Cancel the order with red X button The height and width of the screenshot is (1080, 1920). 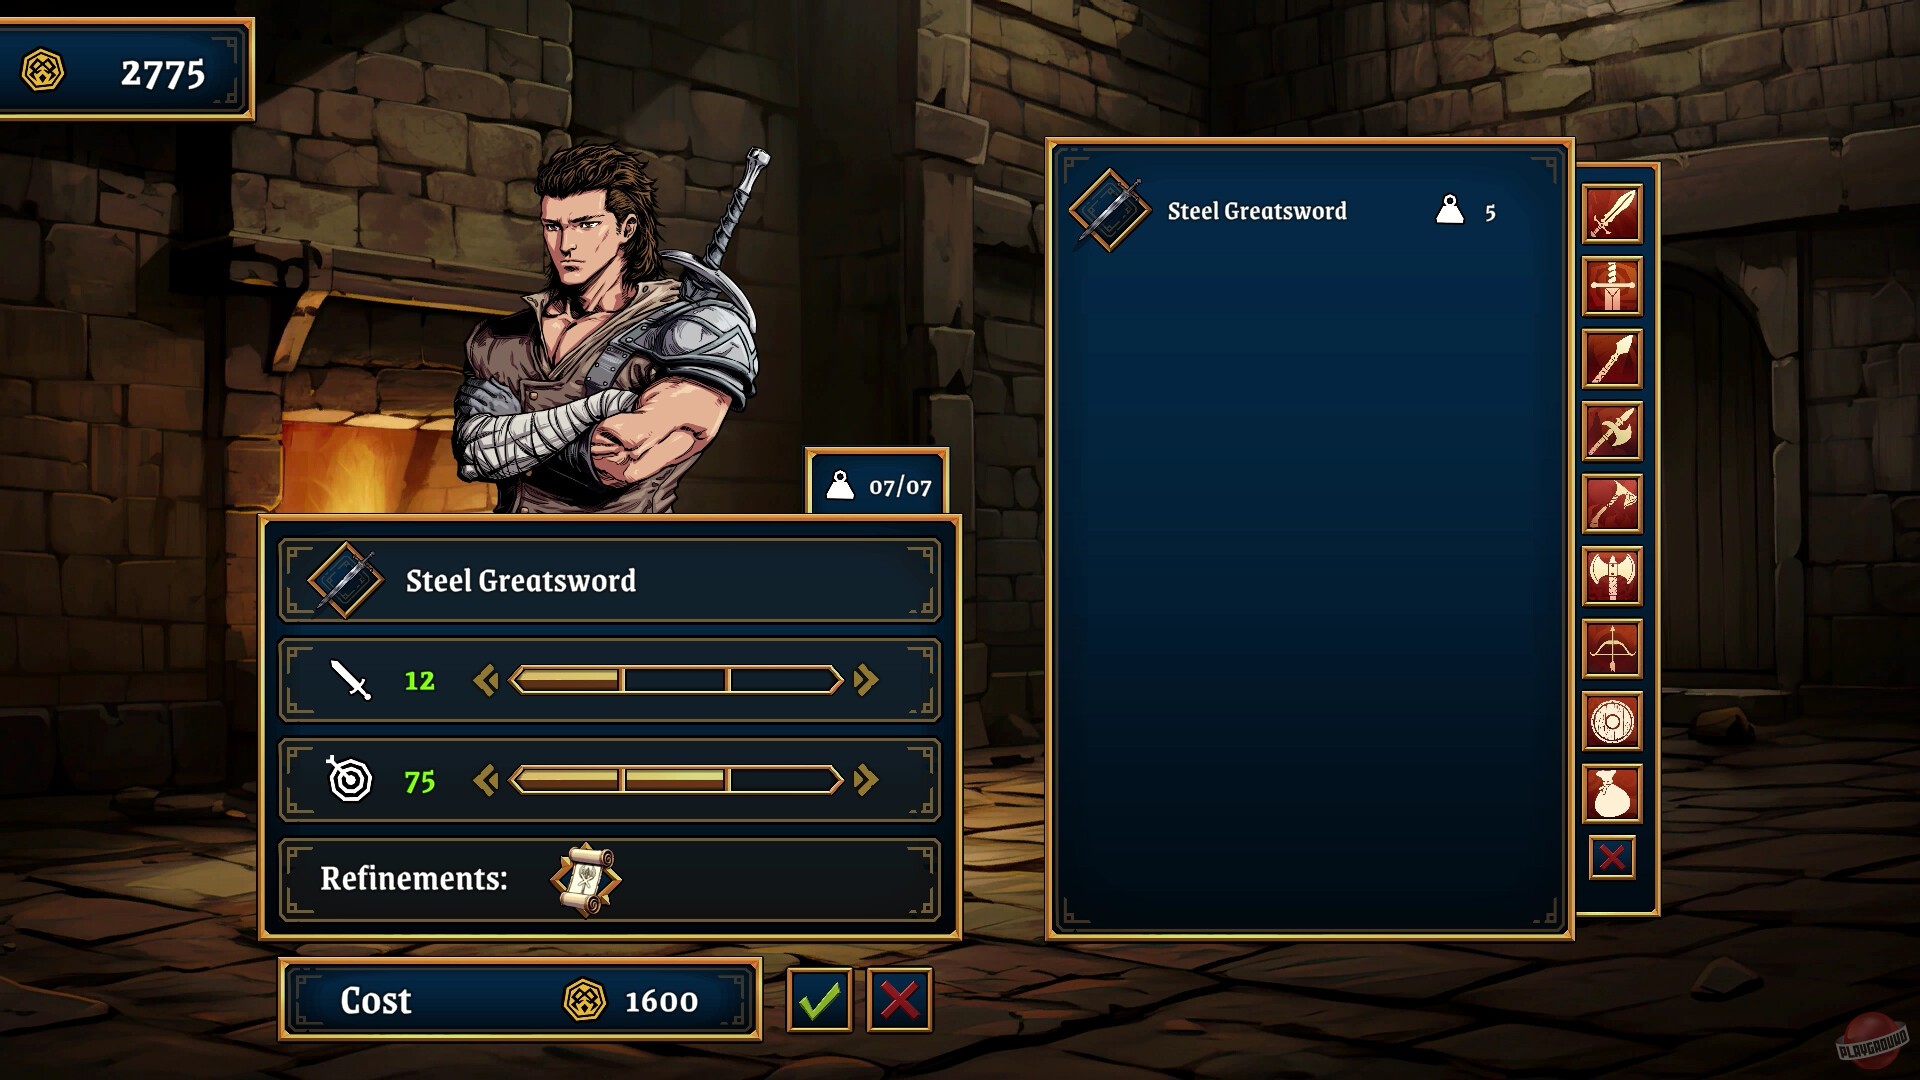[x=900, y=1000]
